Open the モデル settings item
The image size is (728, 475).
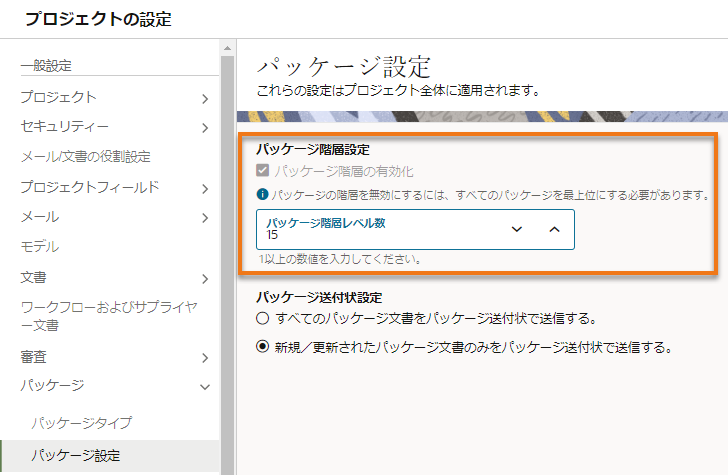[x=40, y=246]
